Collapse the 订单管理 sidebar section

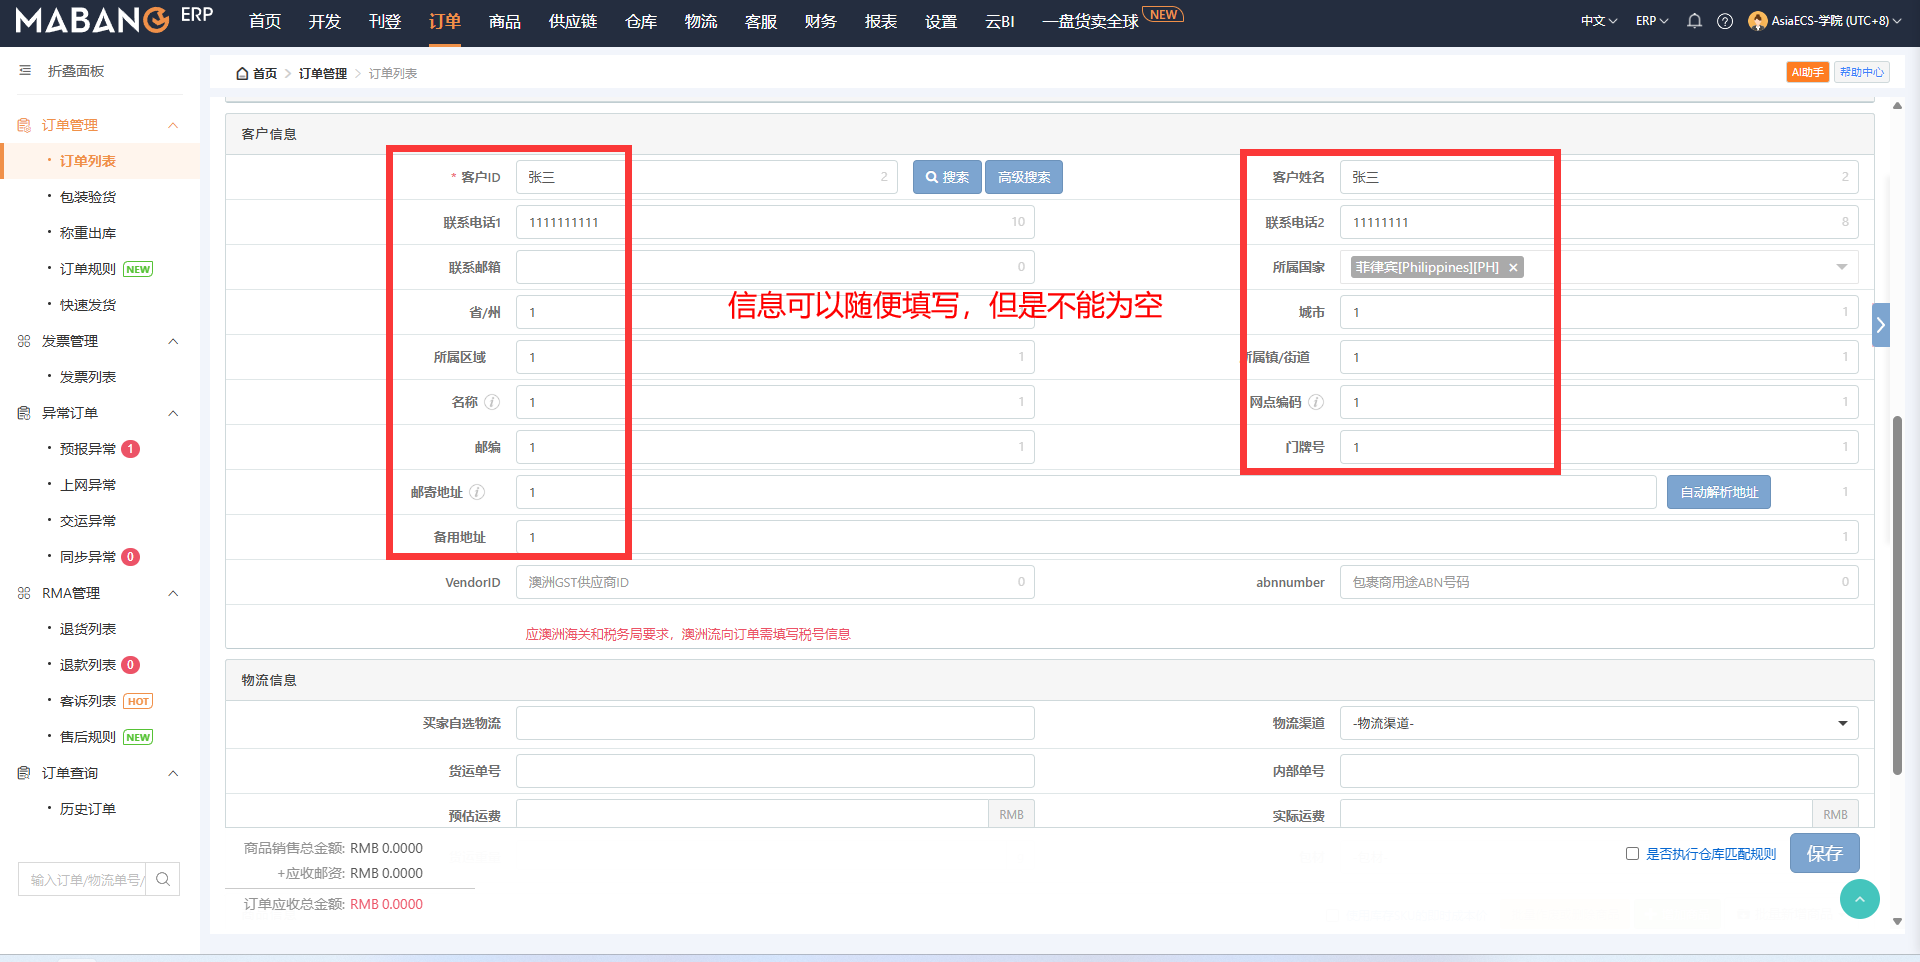tap(173, 125)
